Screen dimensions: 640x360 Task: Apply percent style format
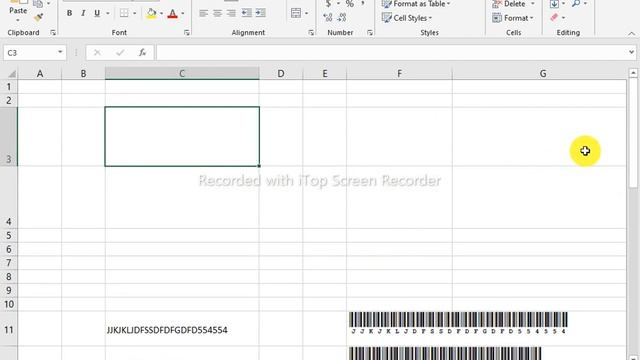[x=349, y=4]
